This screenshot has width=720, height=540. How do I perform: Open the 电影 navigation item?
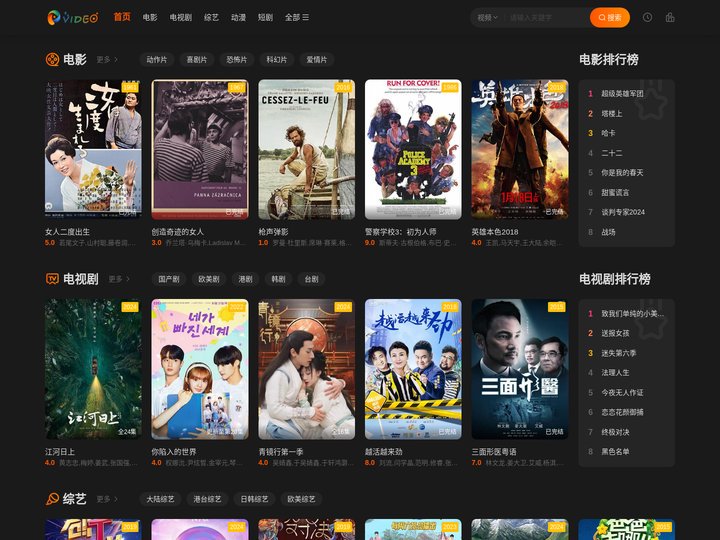tap(150, 17)
